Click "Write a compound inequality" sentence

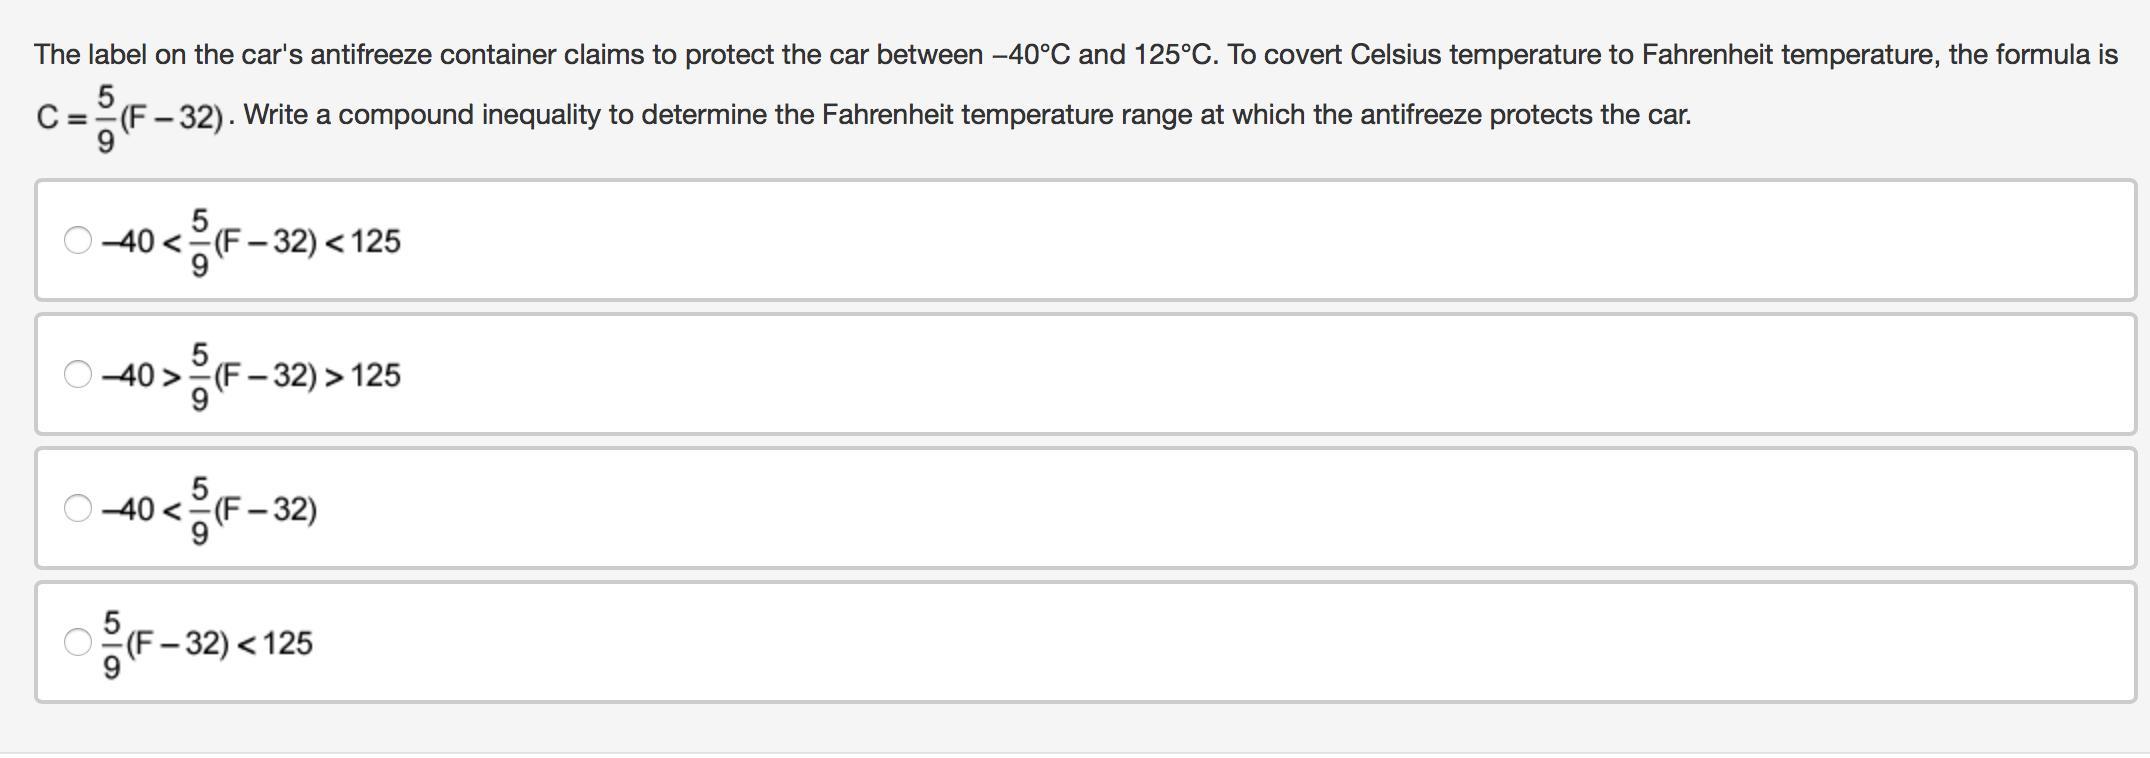pos(421,115)
